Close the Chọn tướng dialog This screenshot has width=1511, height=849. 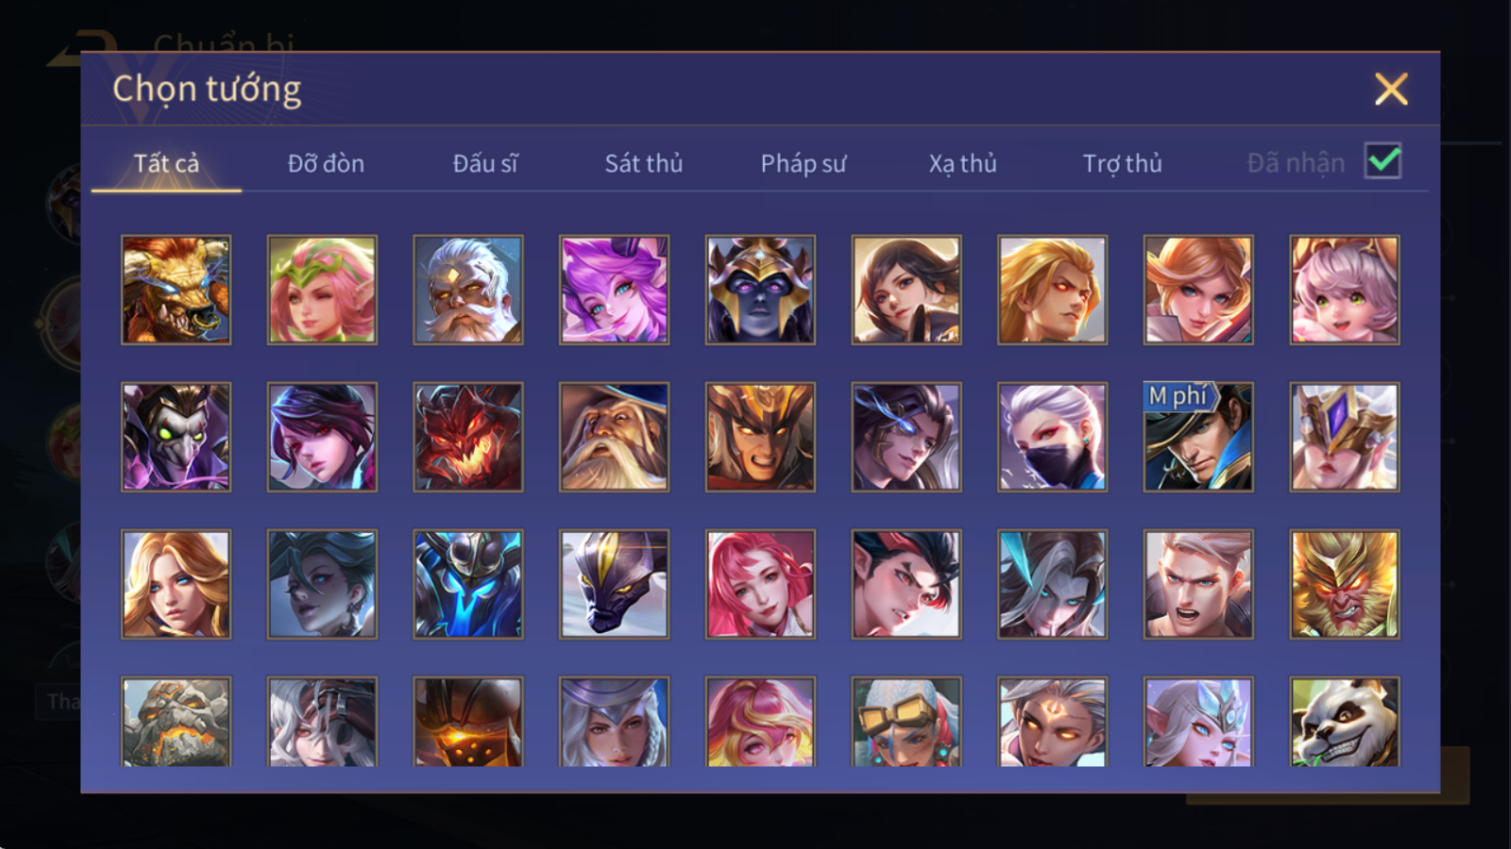pyautogui.click(x=1390, y=90)
